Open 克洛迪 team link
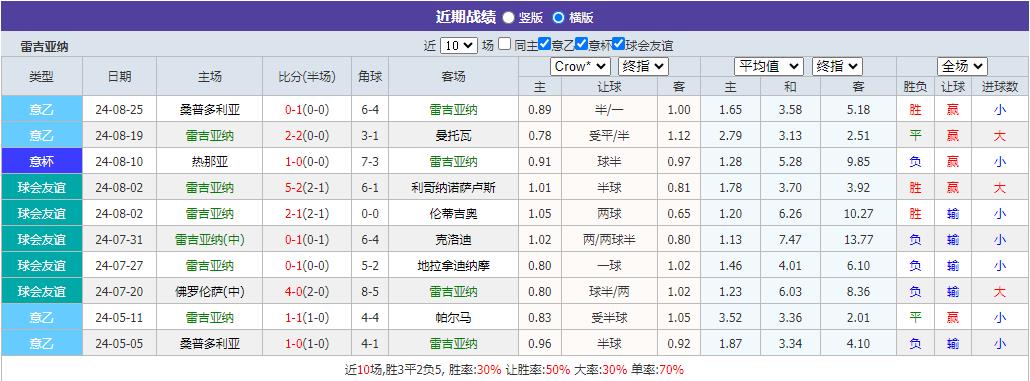The height and width of the screenshot is (381, 1030). coord(453,240)
